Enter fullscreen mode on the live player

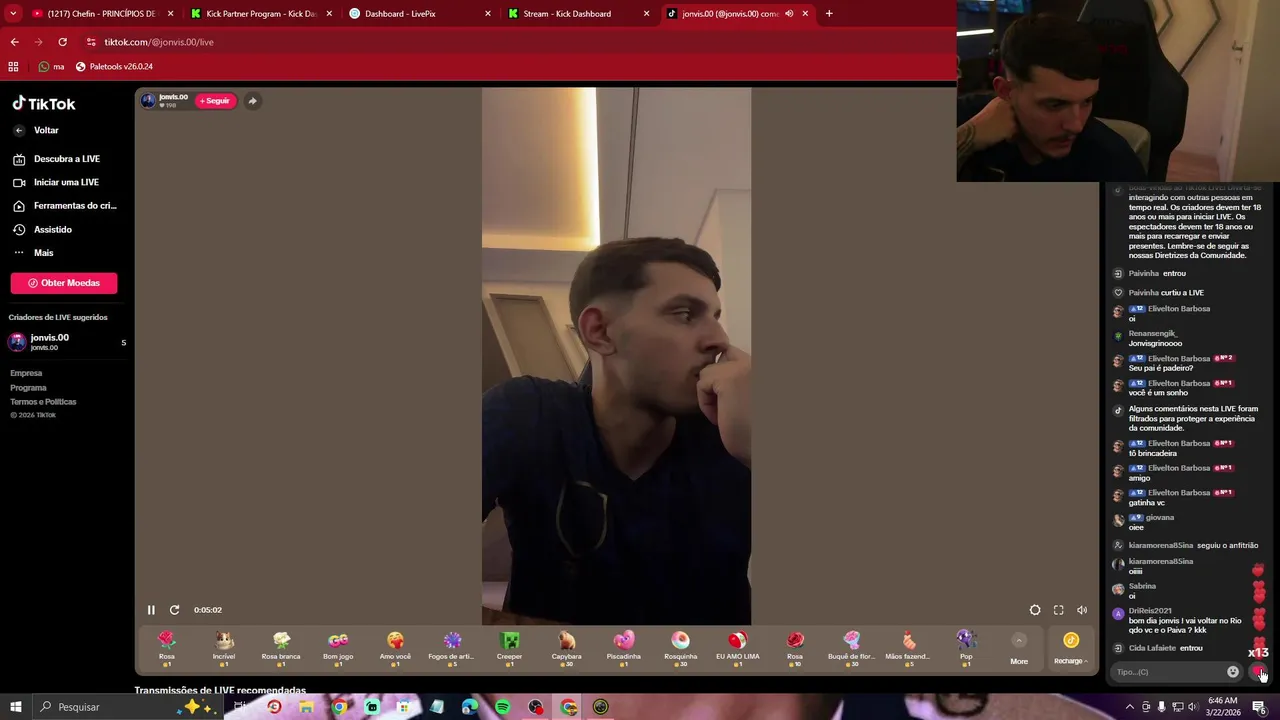click(x=1058, y=610)
